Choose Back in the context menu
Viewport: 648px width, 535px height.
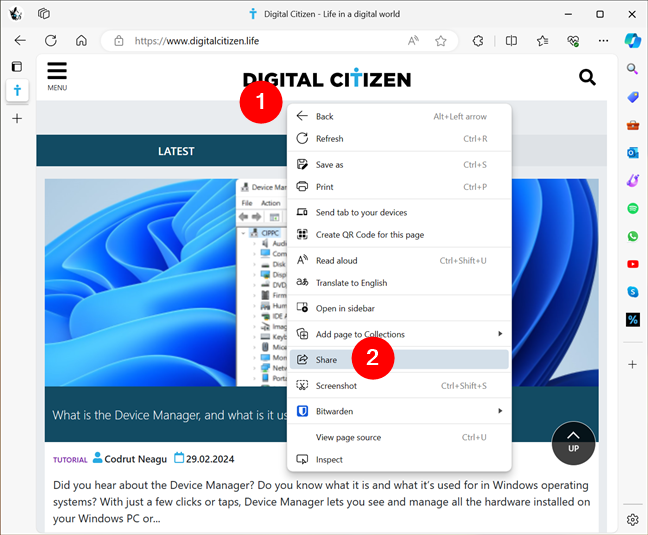399,117
